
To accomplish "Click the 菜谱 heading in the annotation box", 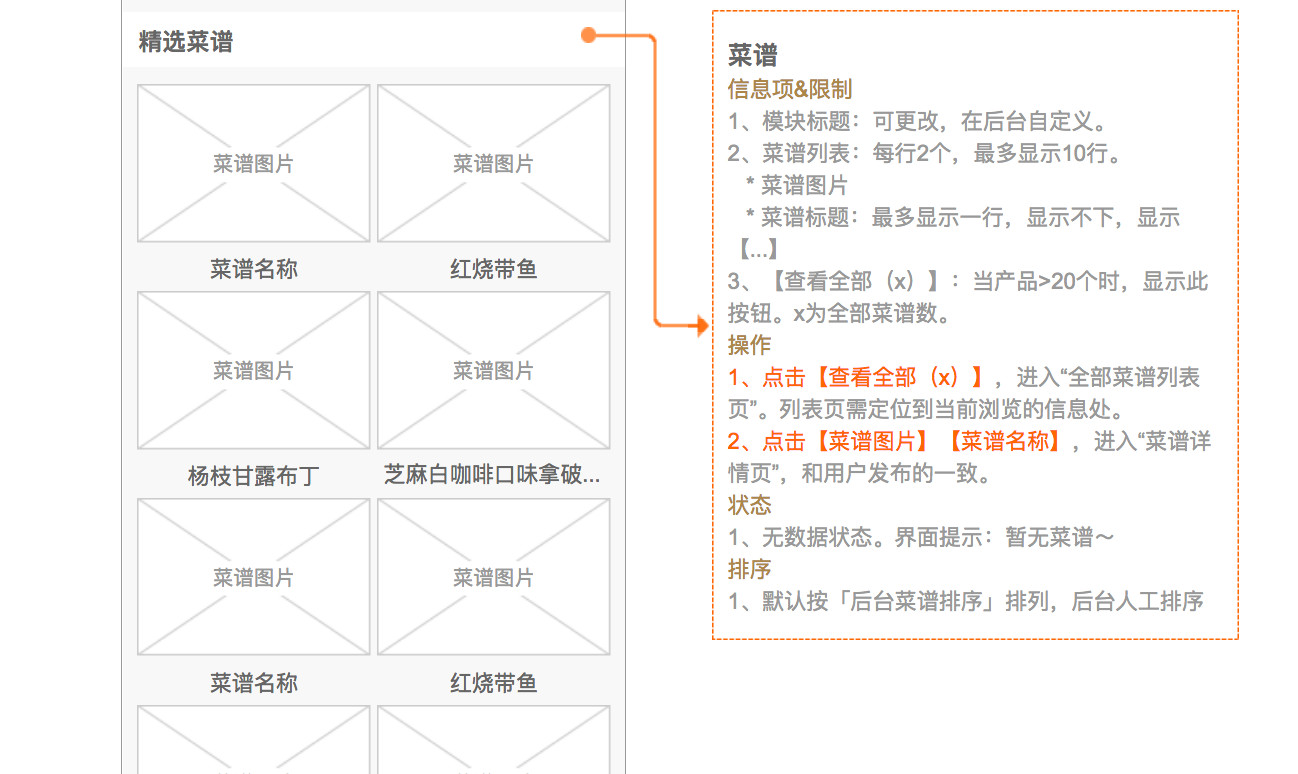I will [x=752, y=55].
